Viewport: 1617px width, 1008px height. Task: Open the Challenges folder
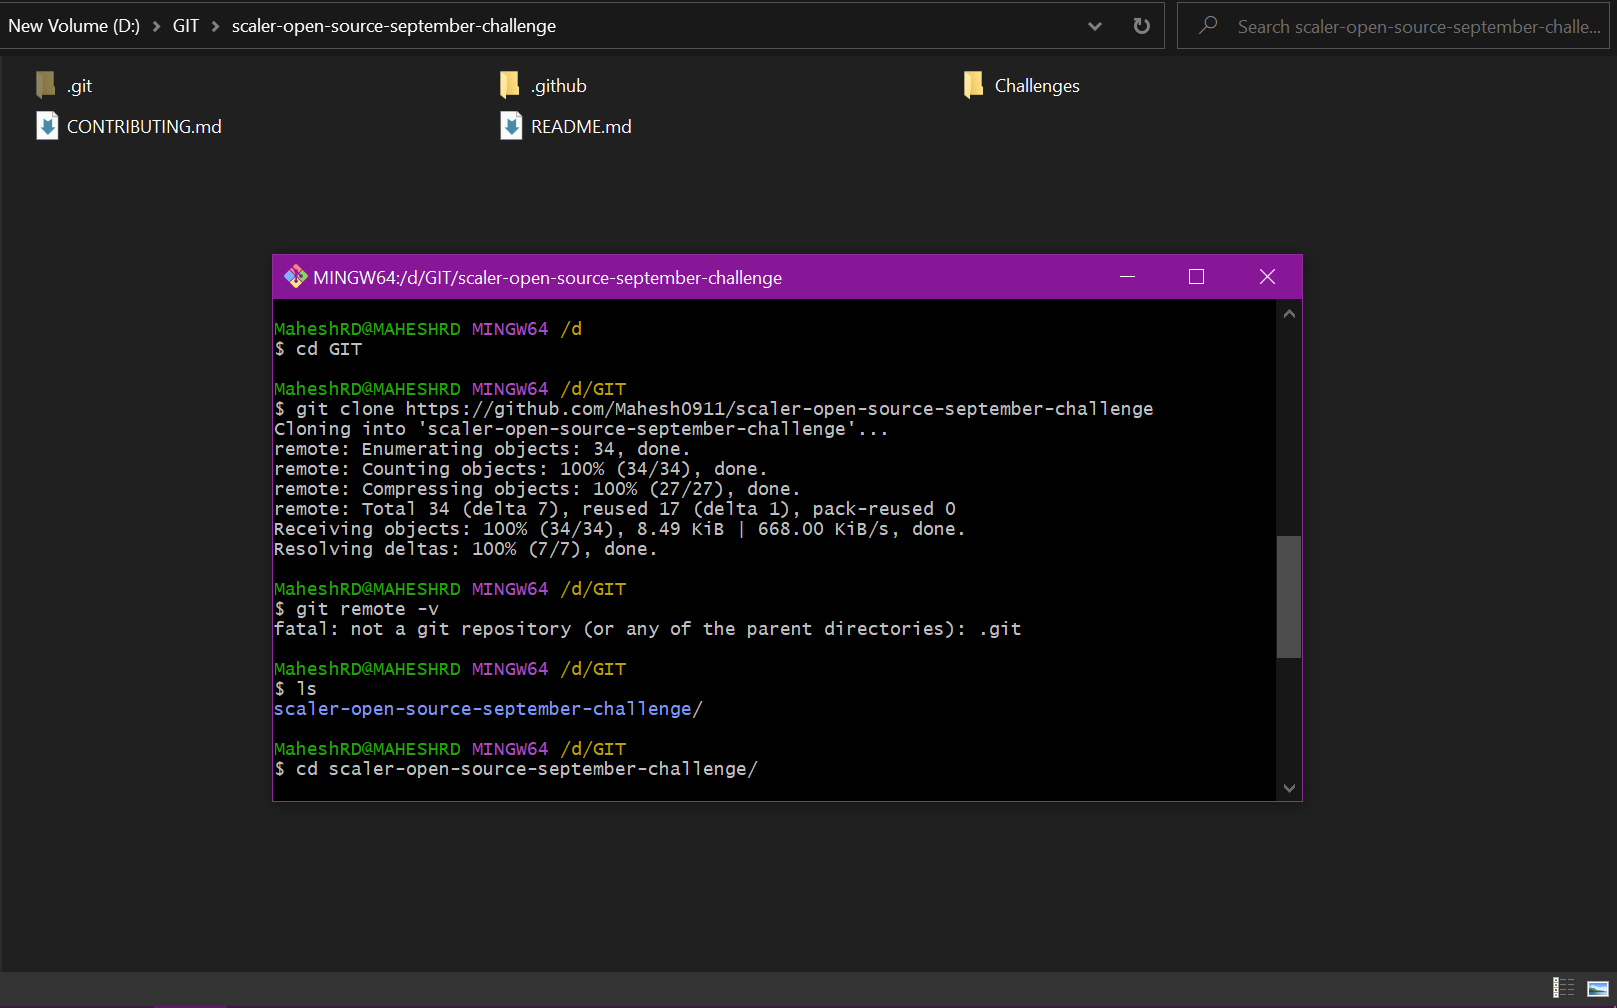pyautogui.click(x=1035, y=85)
